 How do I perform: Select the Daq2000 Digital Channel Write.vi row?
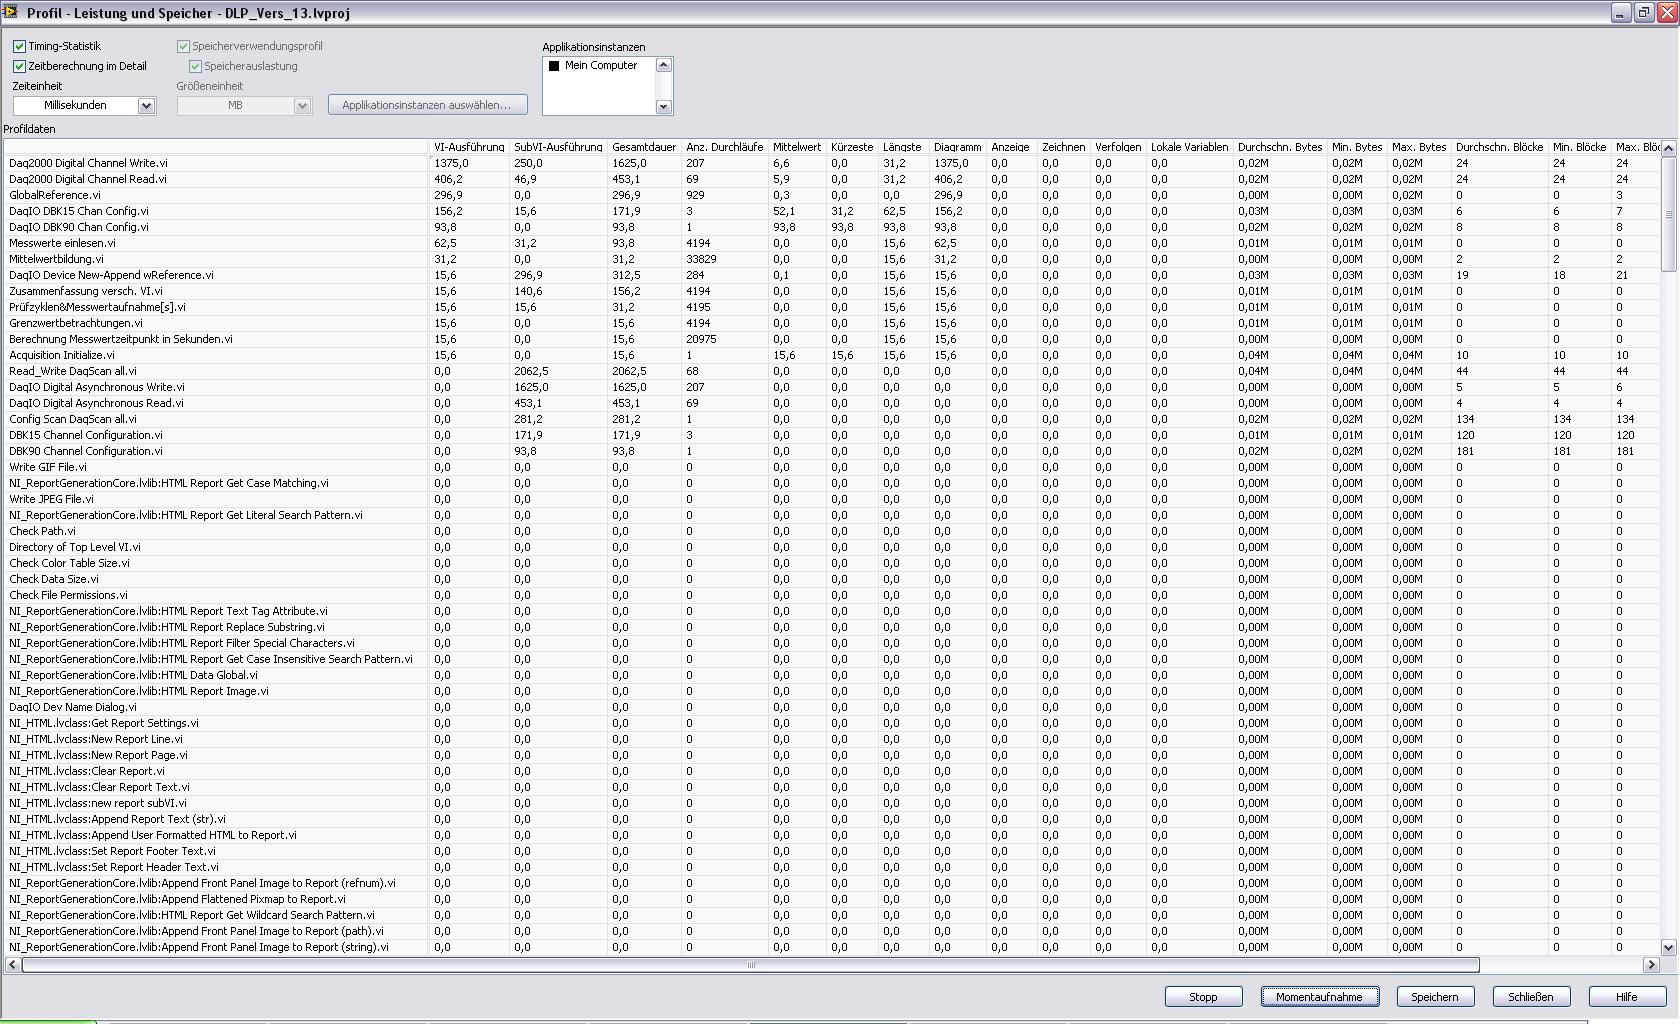click(x=832, y=163)
